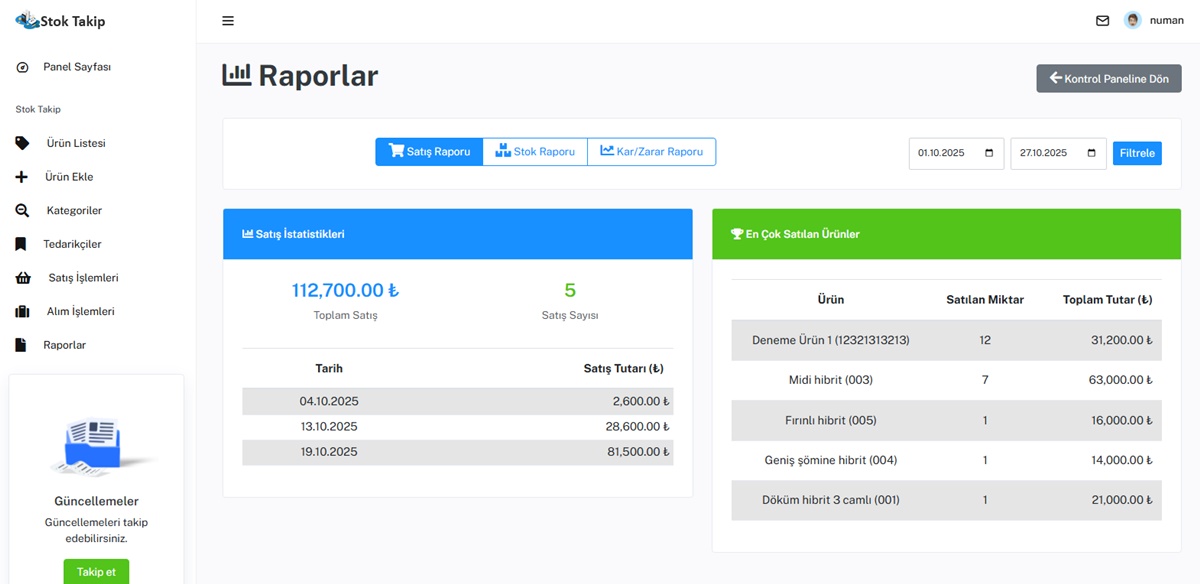Click the Alım İşlemleri briefcase icon
This screenshot has height=584, width=1200.
point(22,312)
